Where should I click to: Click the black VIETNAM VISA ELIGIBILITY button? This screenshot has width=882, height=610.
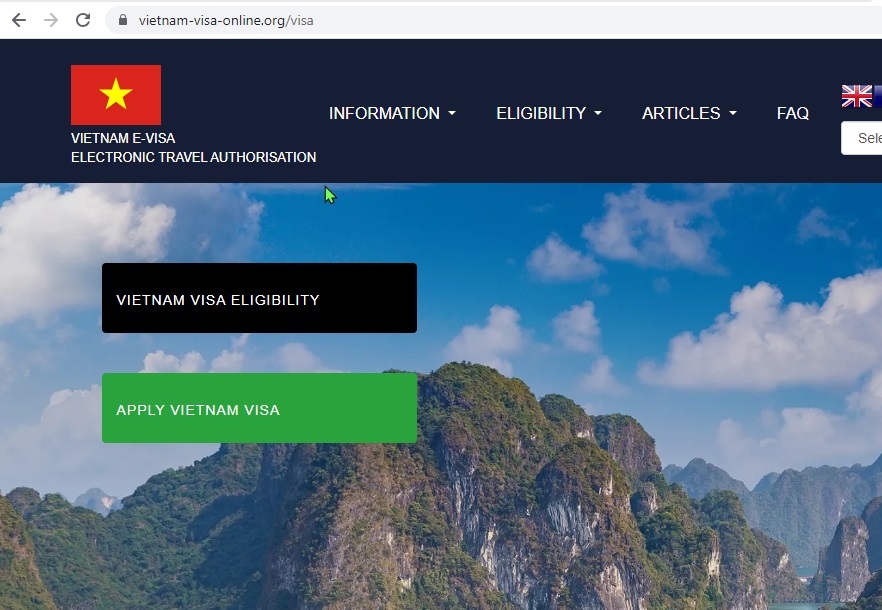(259, 298)
